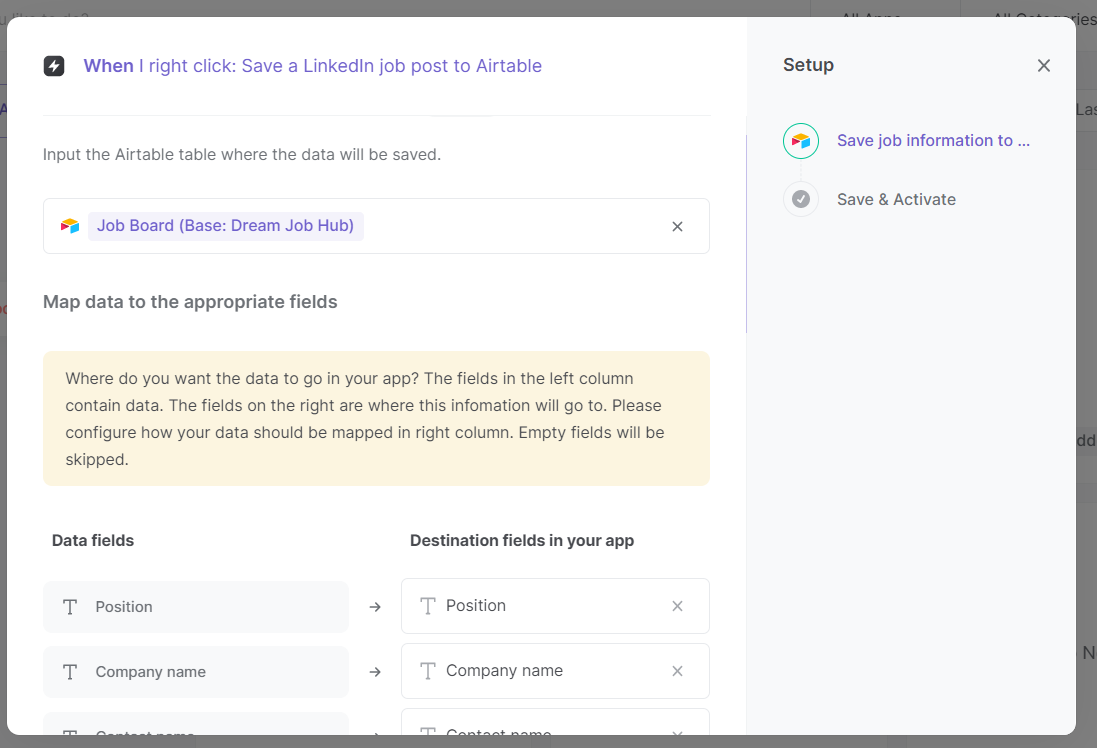
Task: Click the arrow between Company name fields
Action: [x=375, y=672]
